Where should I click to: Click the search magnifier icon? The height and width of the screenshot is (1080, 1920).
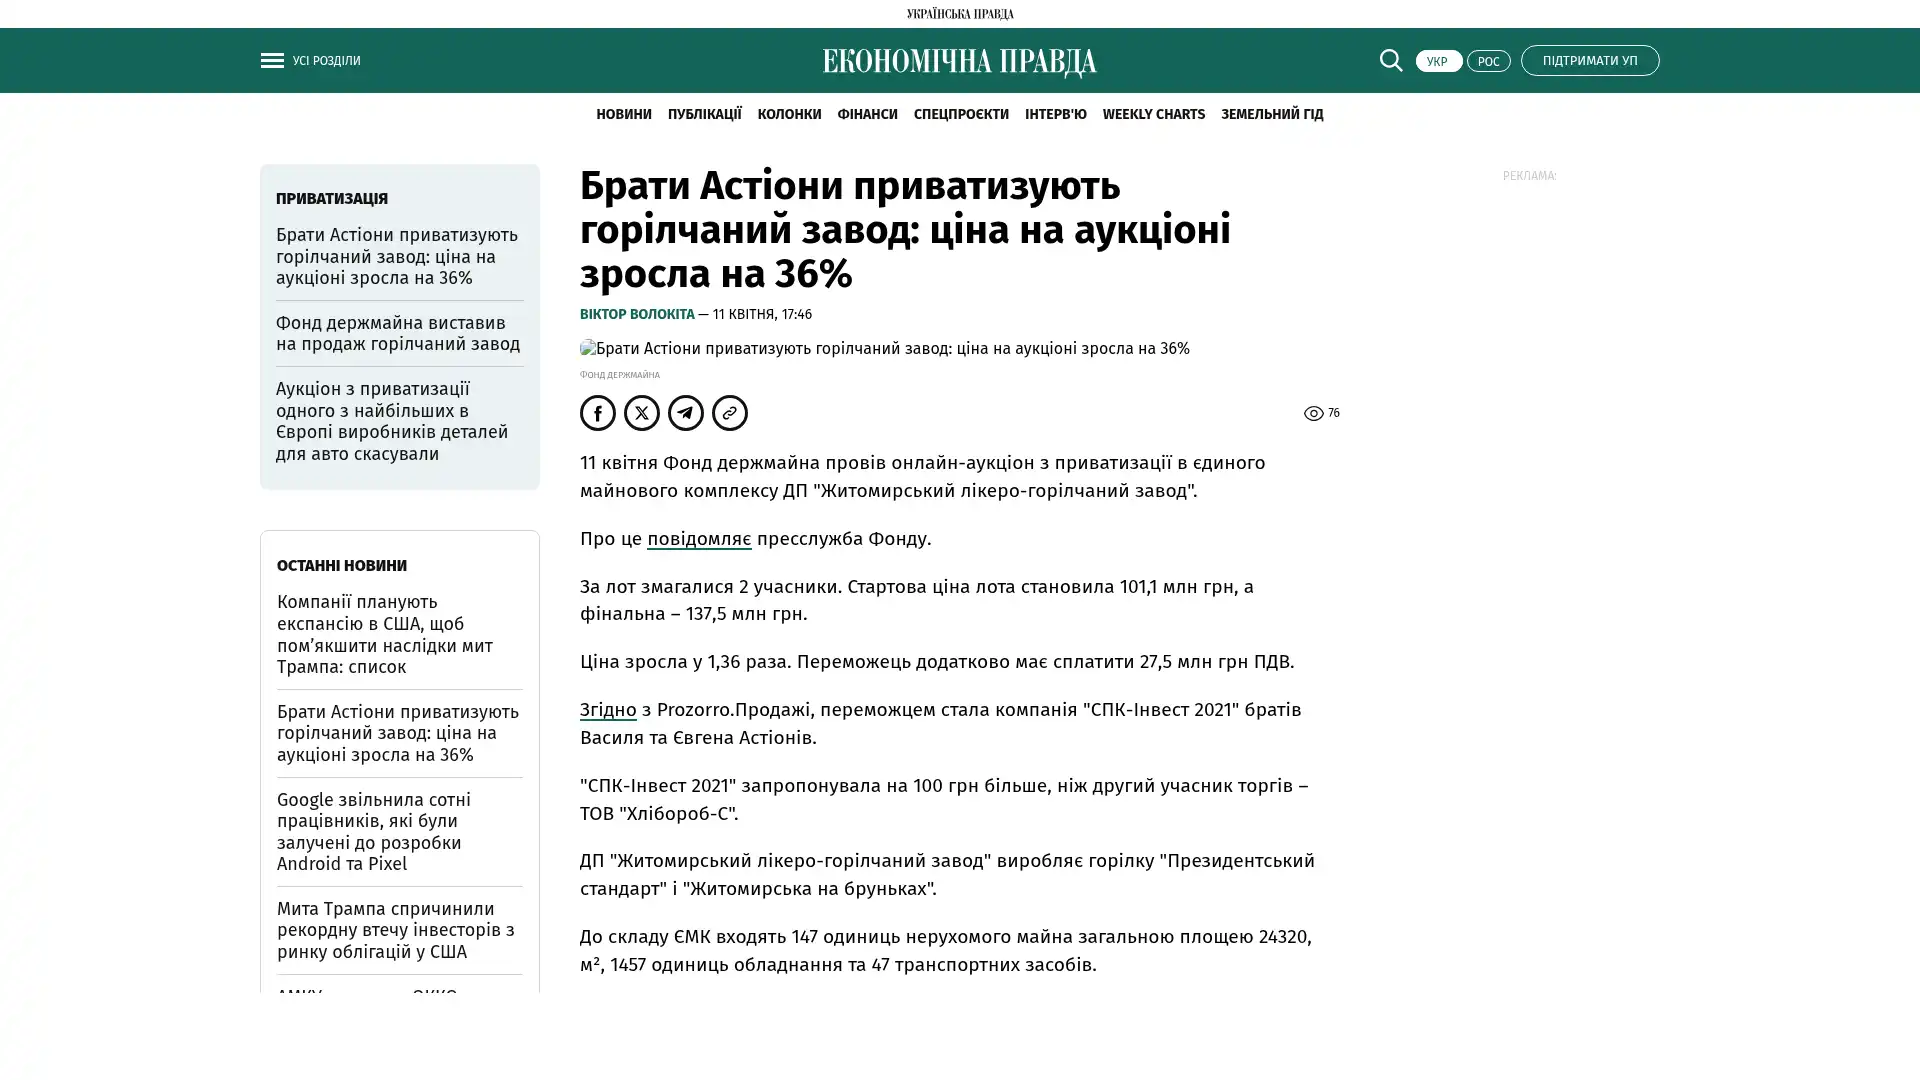tap(1391, 60)
